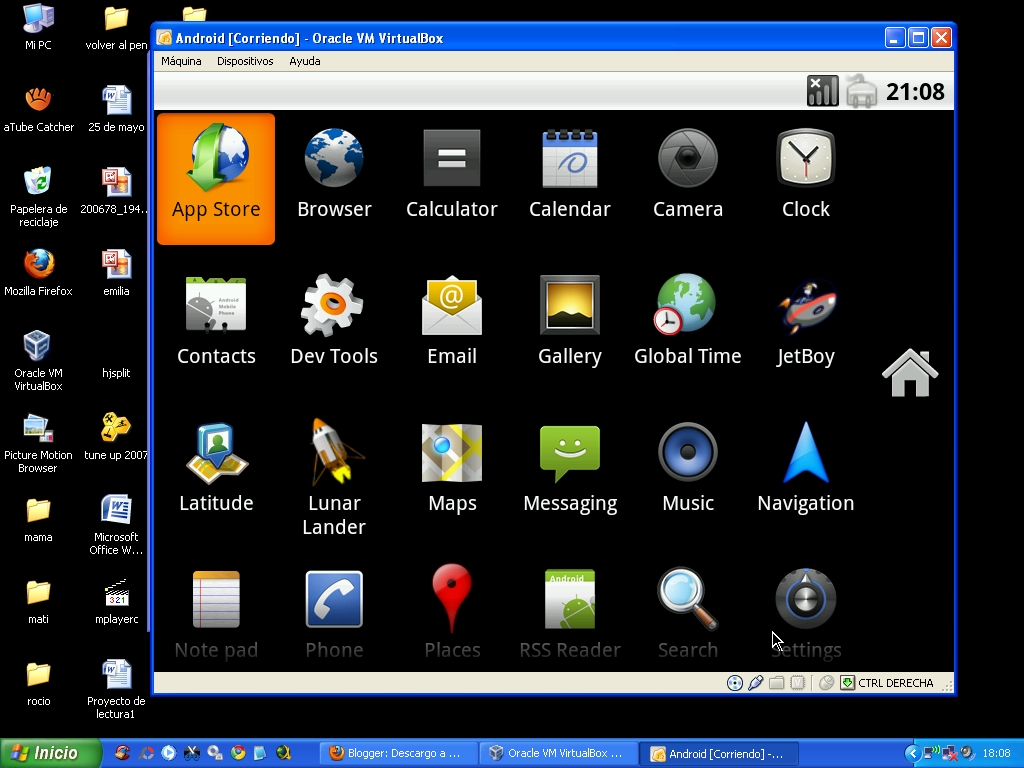
Task: Select the Mi PC desktop icon
Action: (x=38, y=27)
